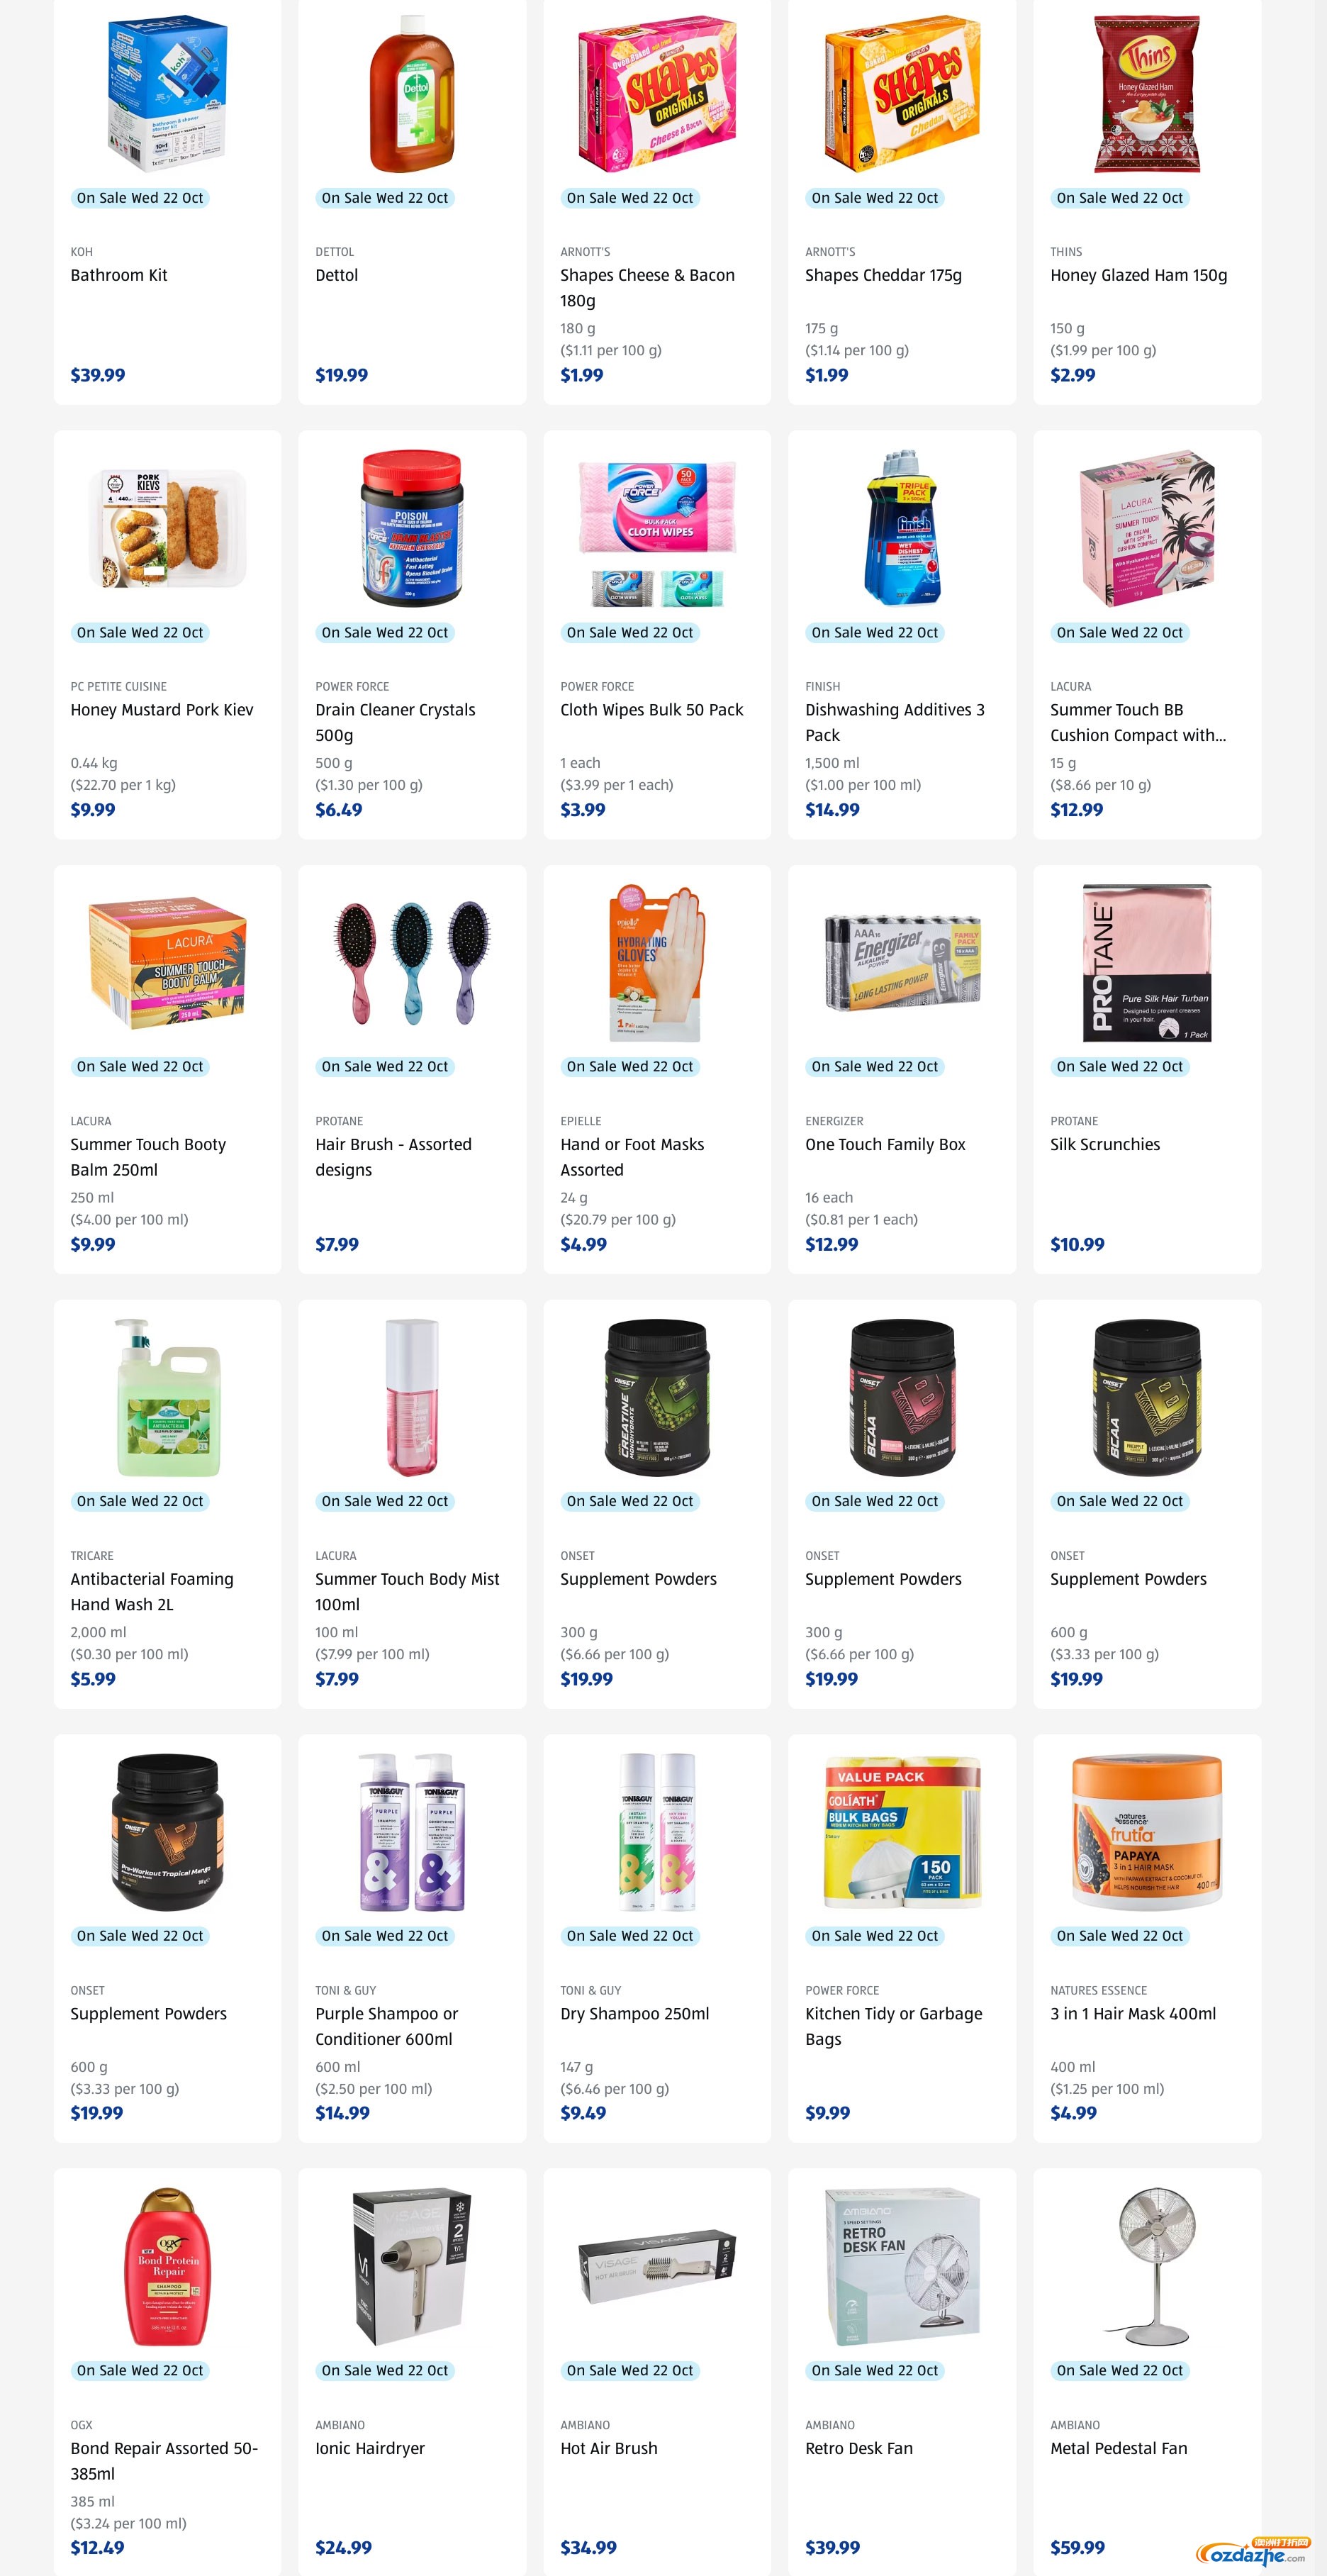Open Ambiano Retro Desk Fan title
Image resolution: width=1327 pixels, height=2576 pixels.
[859, 2448]
